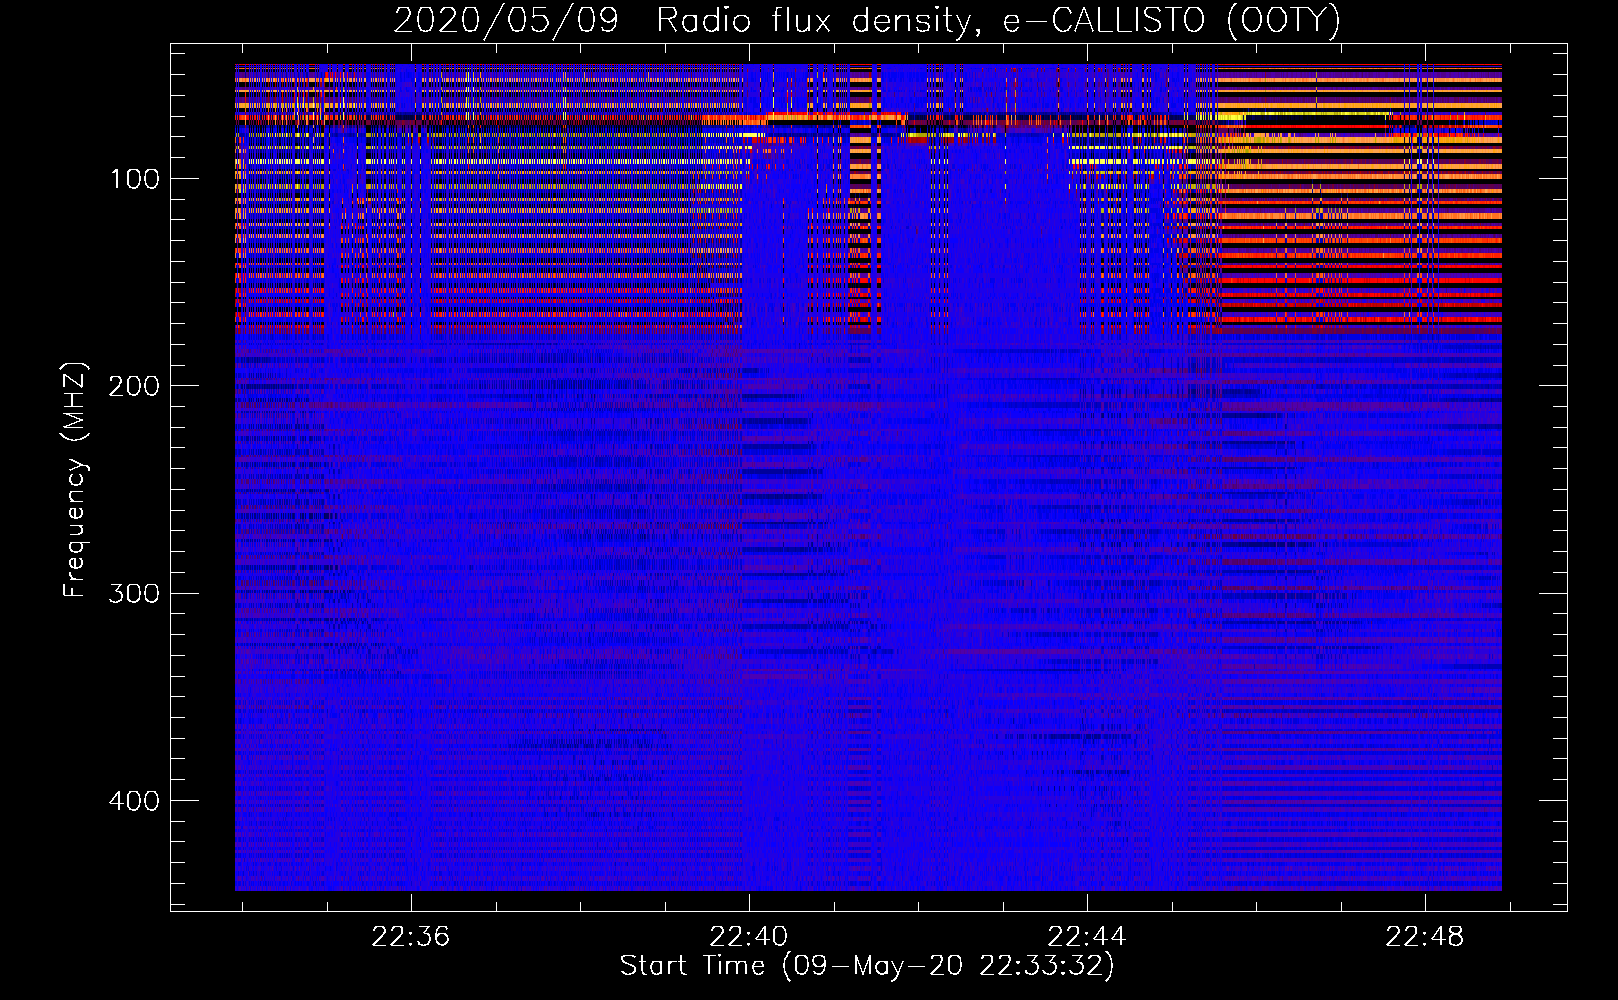Viewport: 1618px width, 1000px height.
Task: Click the 22:40 time tick label
Action: click(749, 936)
